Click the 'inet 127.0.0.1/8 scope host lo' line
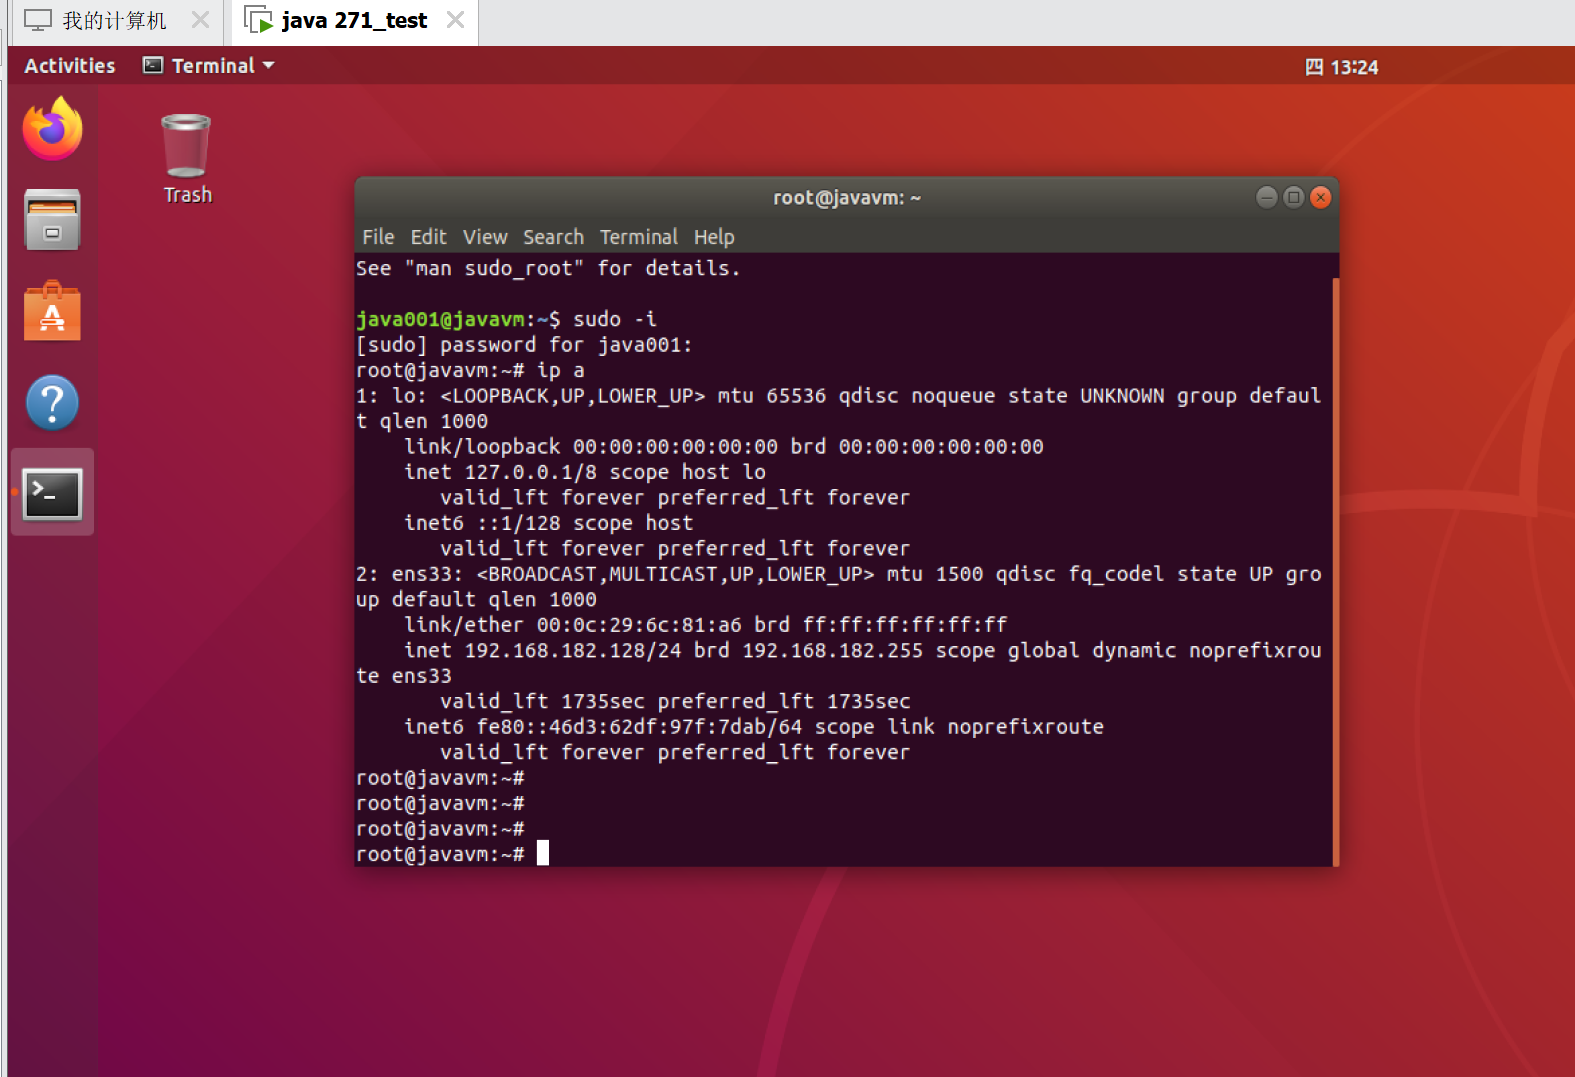Image resolution: width=1575 pixels, height=1077 pixels. (585, 472)
